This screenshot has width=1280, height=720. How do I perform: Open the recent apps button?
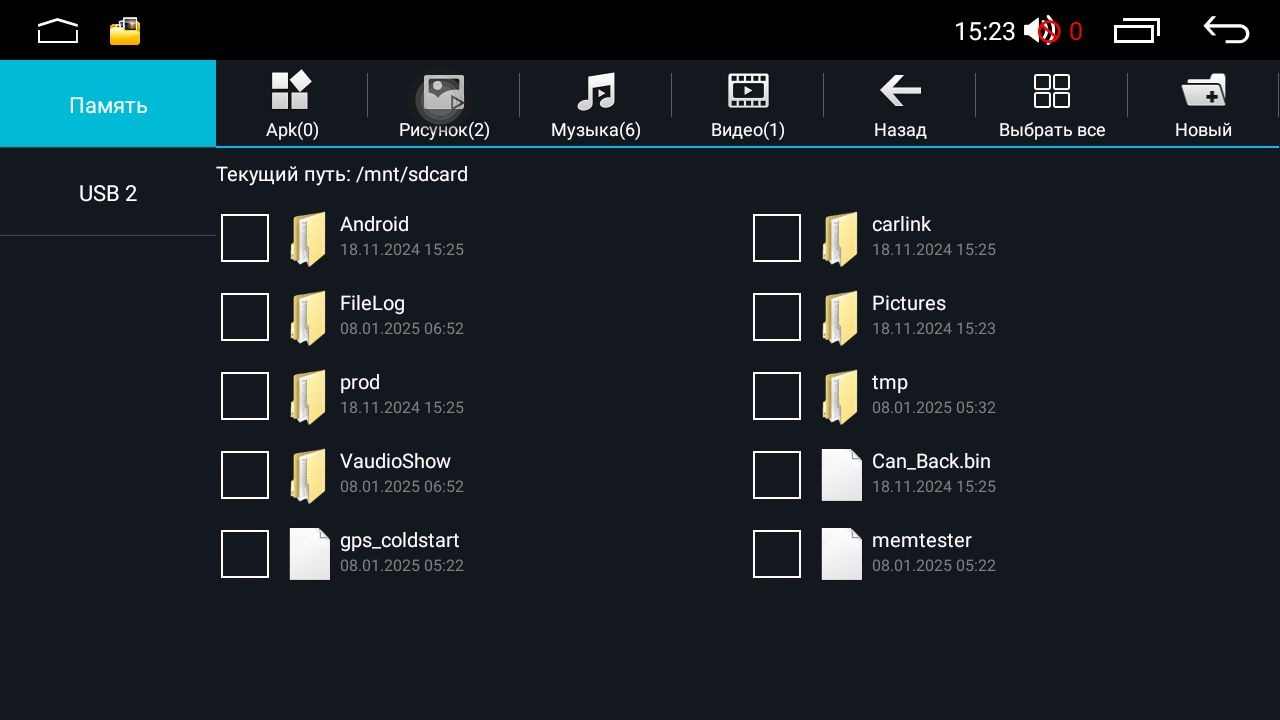(1137, 31)
